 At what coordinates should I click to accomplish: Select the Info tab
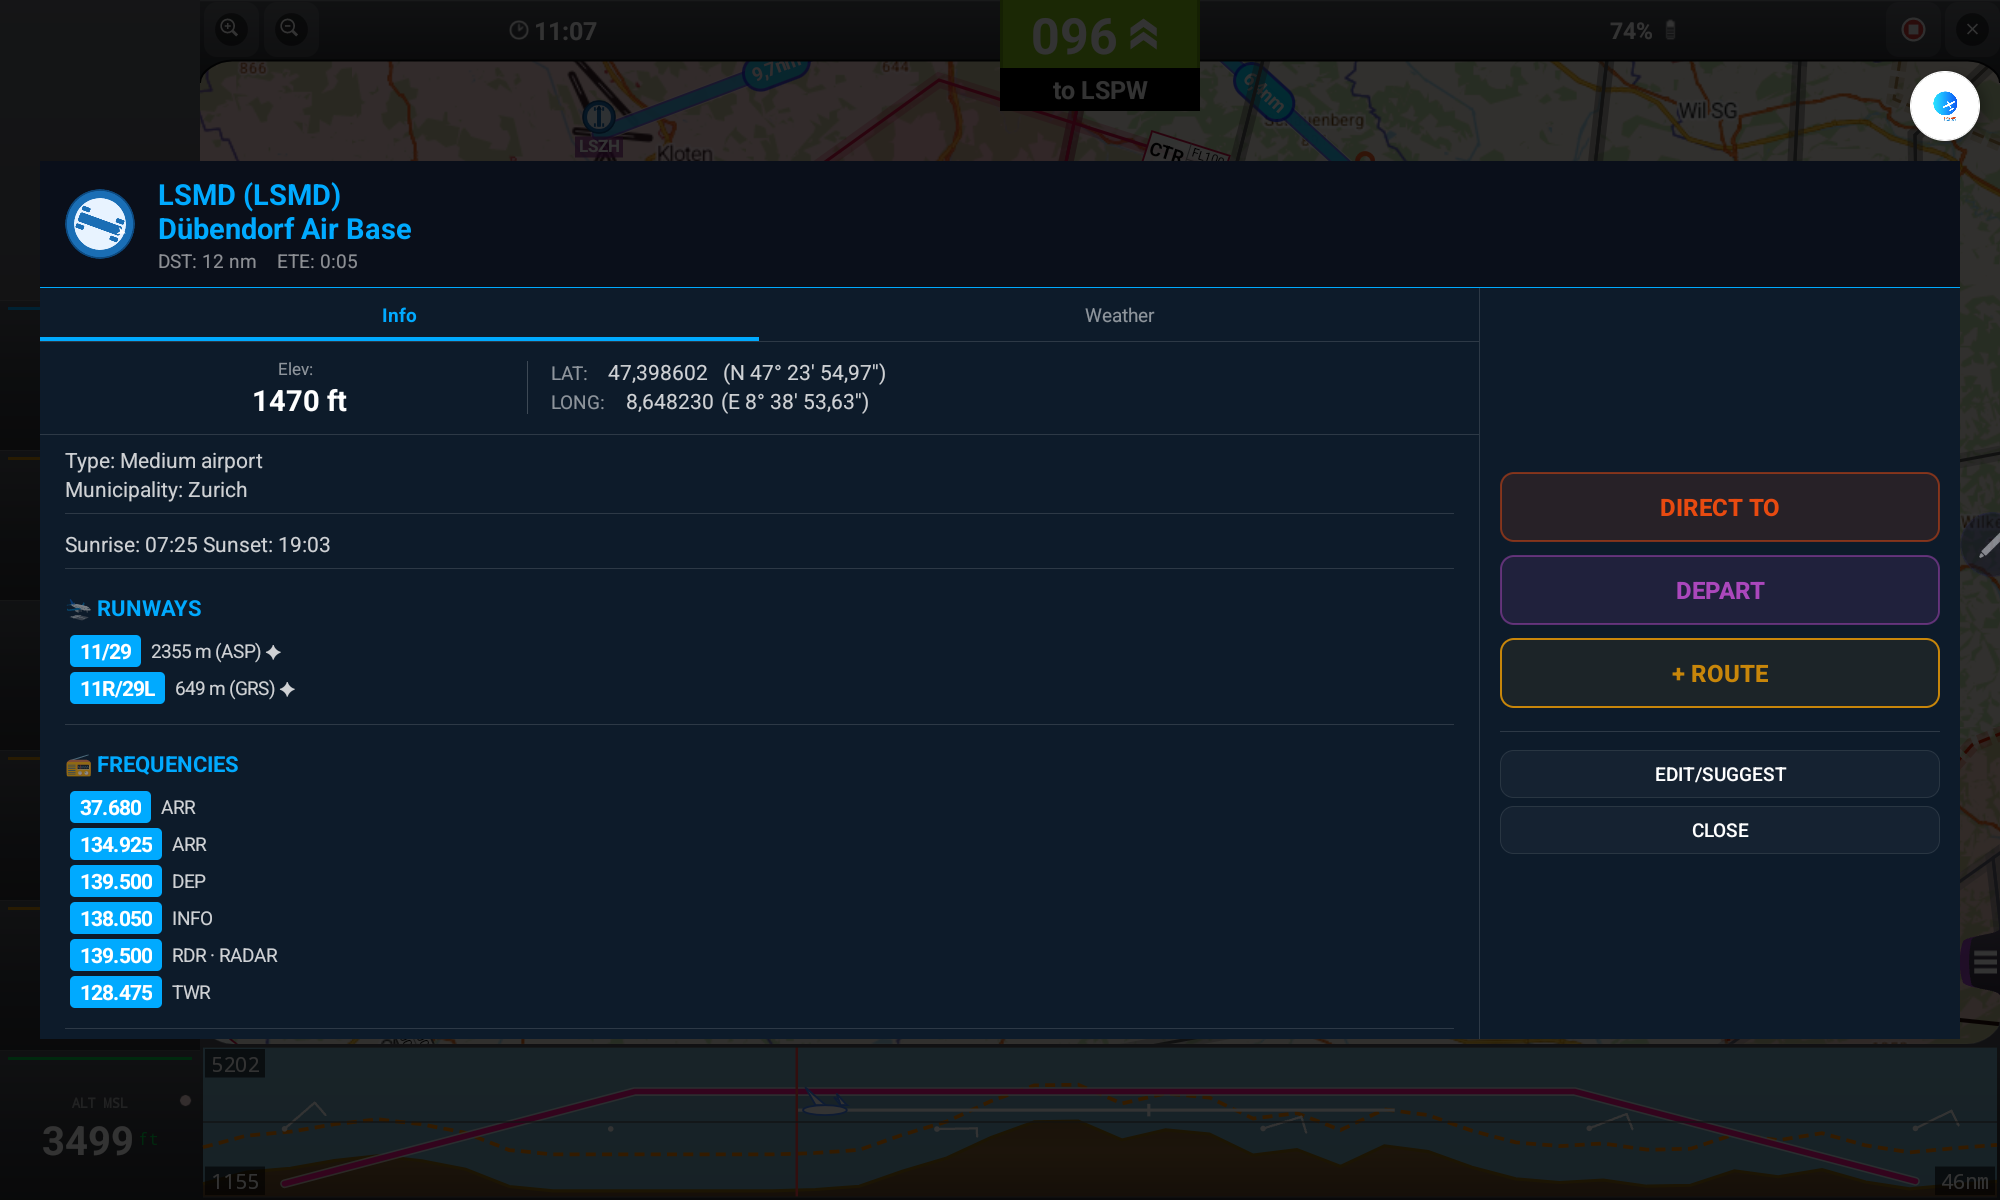[399, 315]
